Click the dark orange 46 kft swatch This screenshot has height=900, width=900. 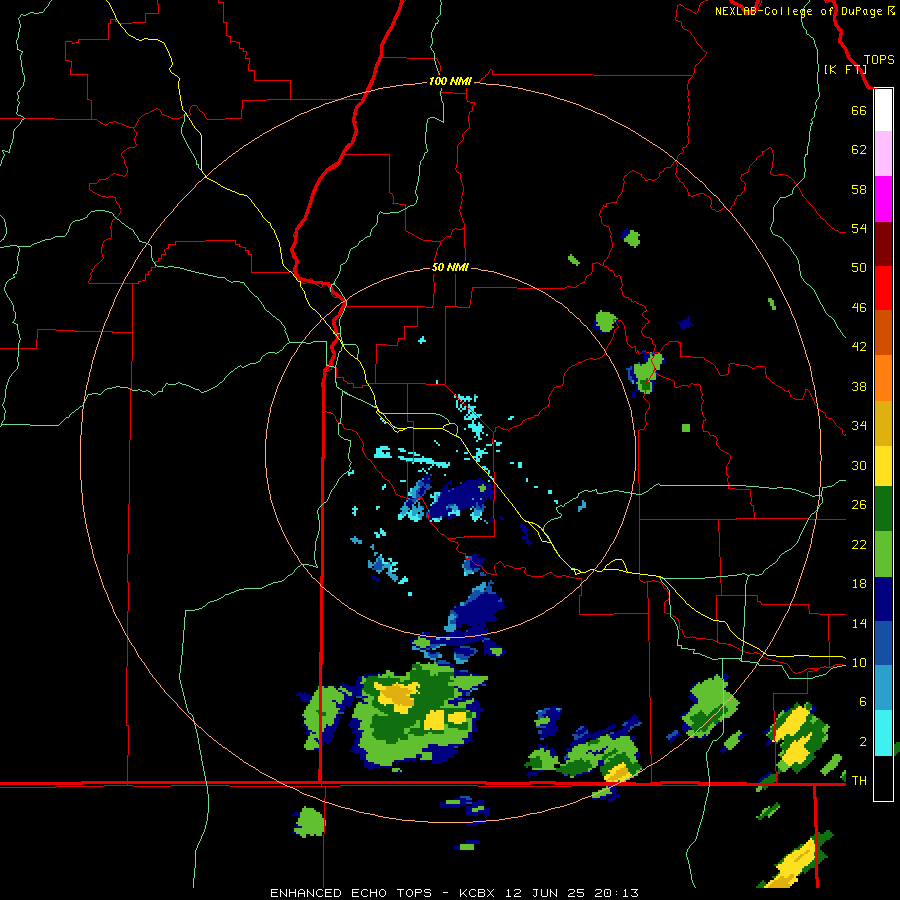(x=883, y=332)
